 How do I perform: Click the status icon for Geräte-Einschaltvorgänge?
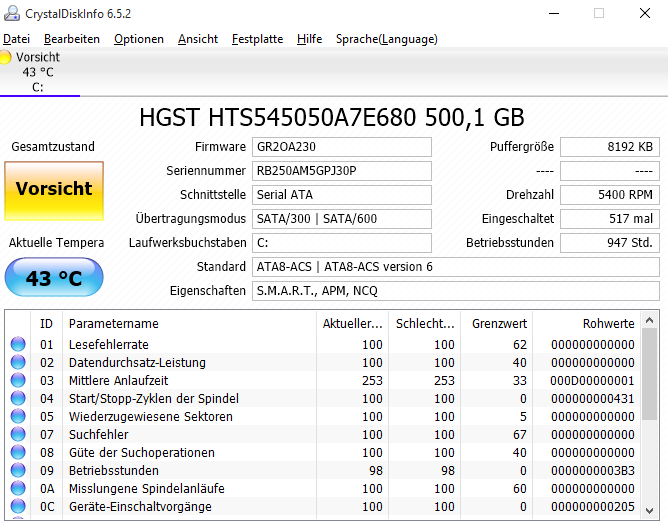click(18, 506)
